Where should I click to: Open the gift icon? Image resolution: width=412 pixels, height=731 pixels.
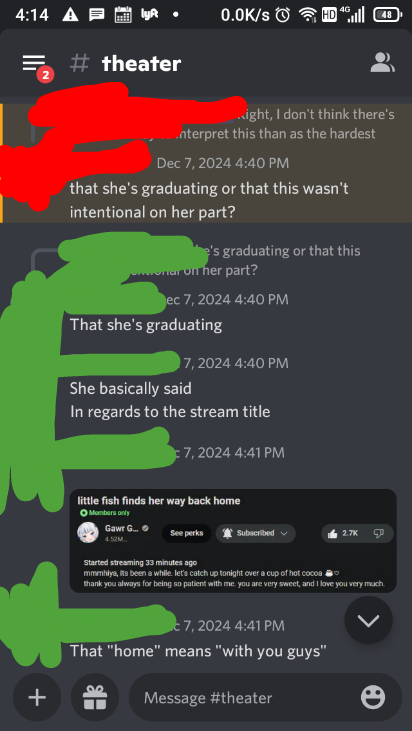coord(95,698)
